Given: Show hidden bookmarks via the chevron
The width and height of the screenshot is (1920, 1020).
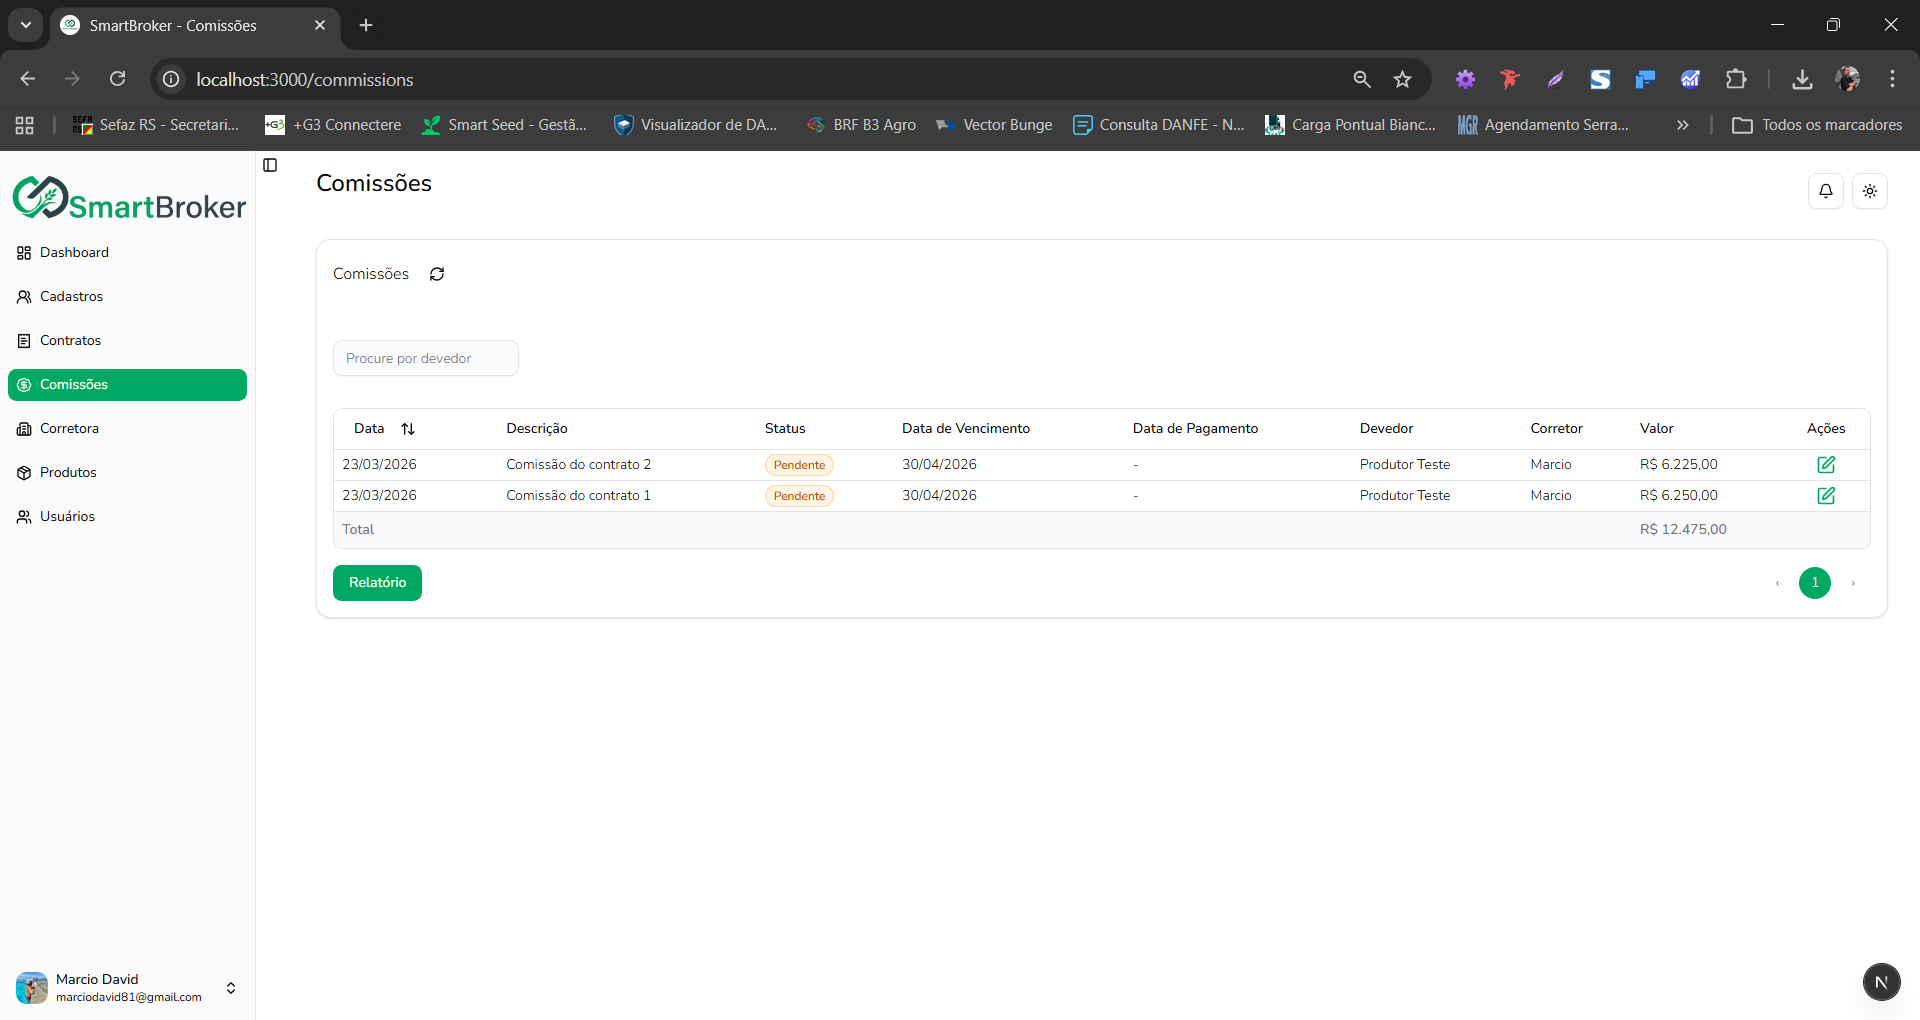Looking at the screenshot, I should click(x=1682, y=125).
